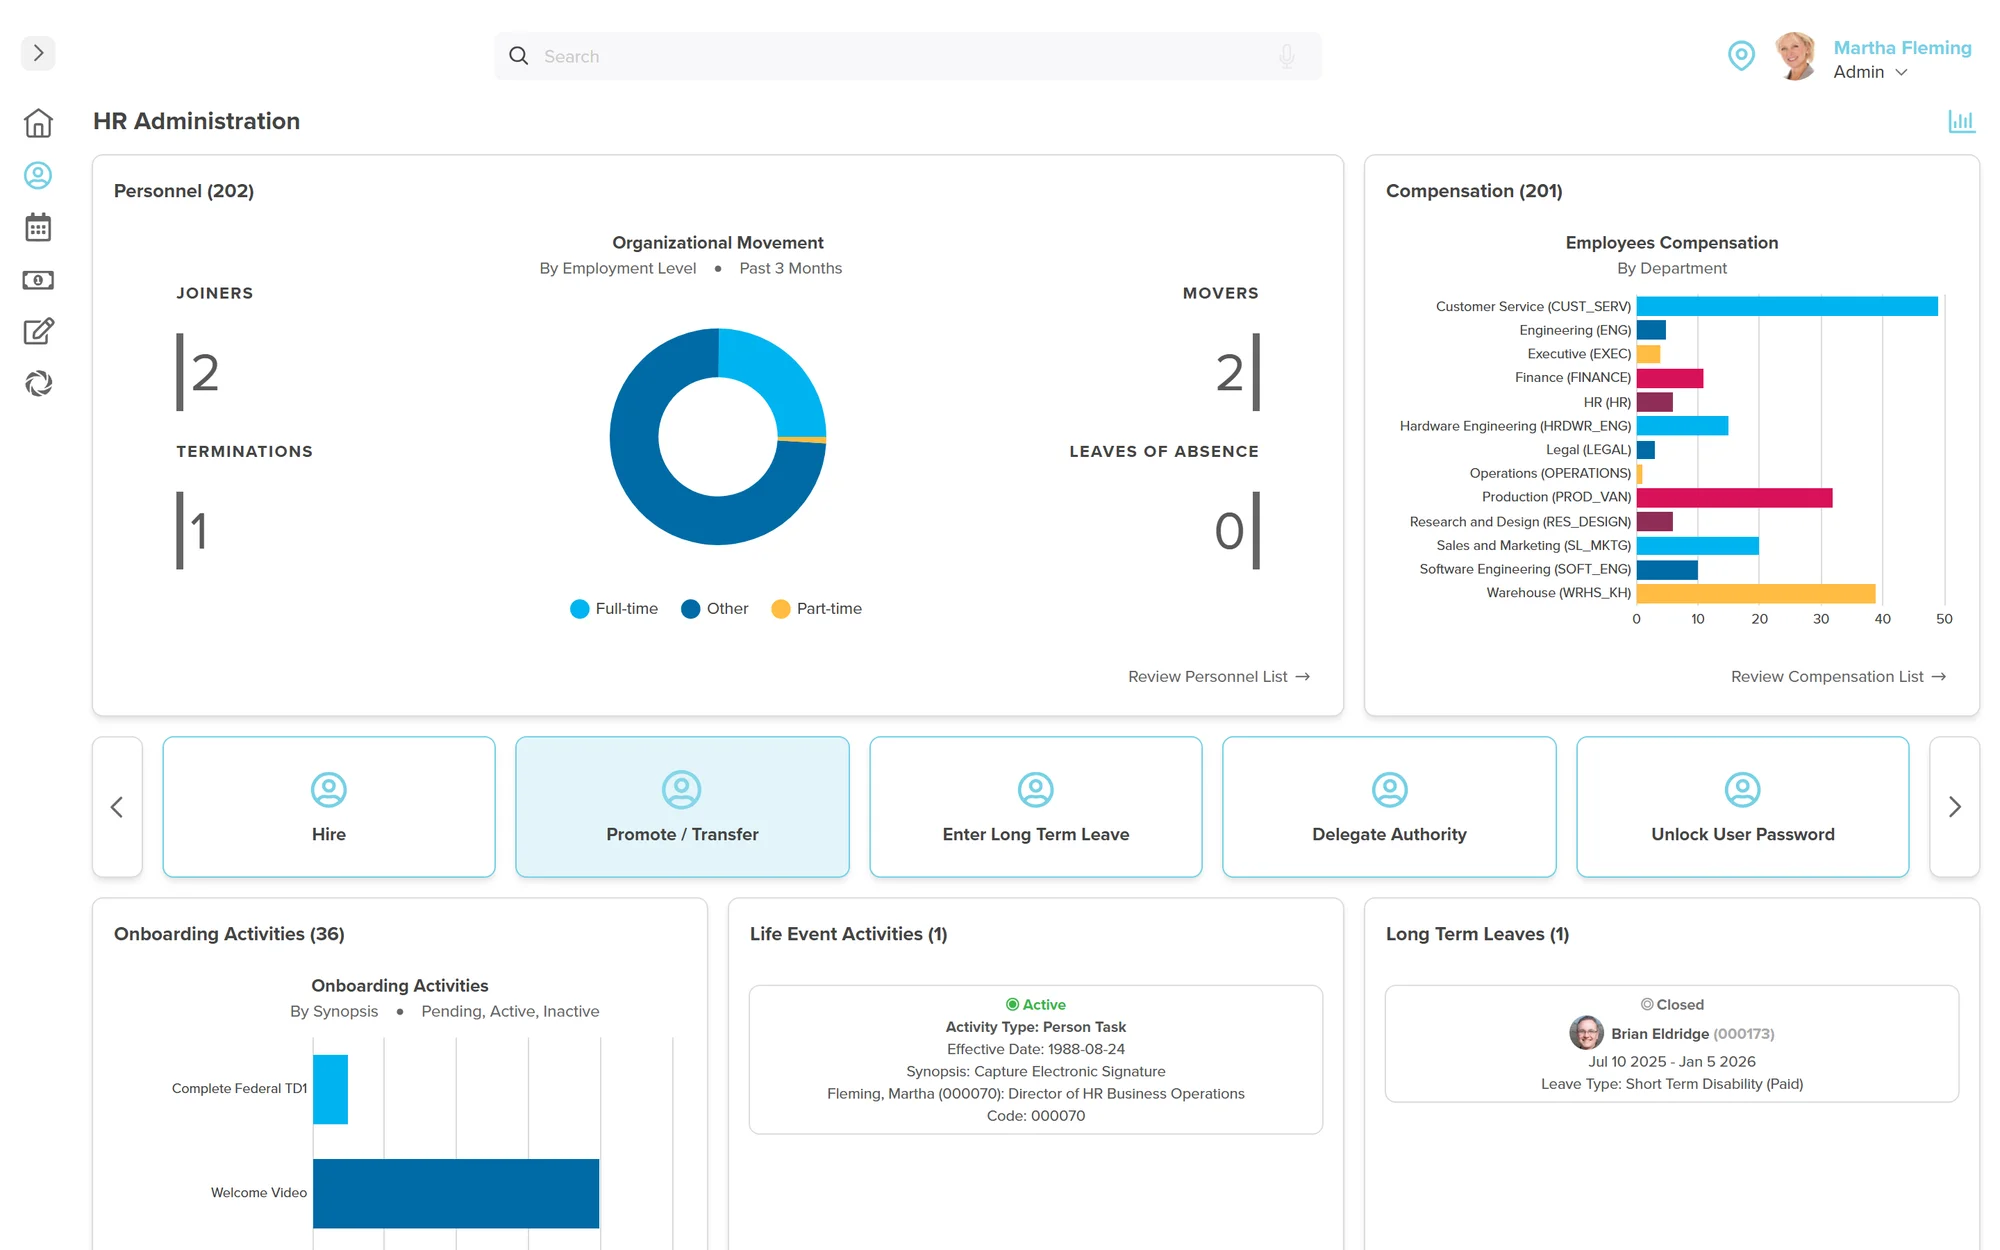Viewport: 2000px width, 1250px height.
Task: Open the Personnel (202) card heading
Action: tap(184, 191)
